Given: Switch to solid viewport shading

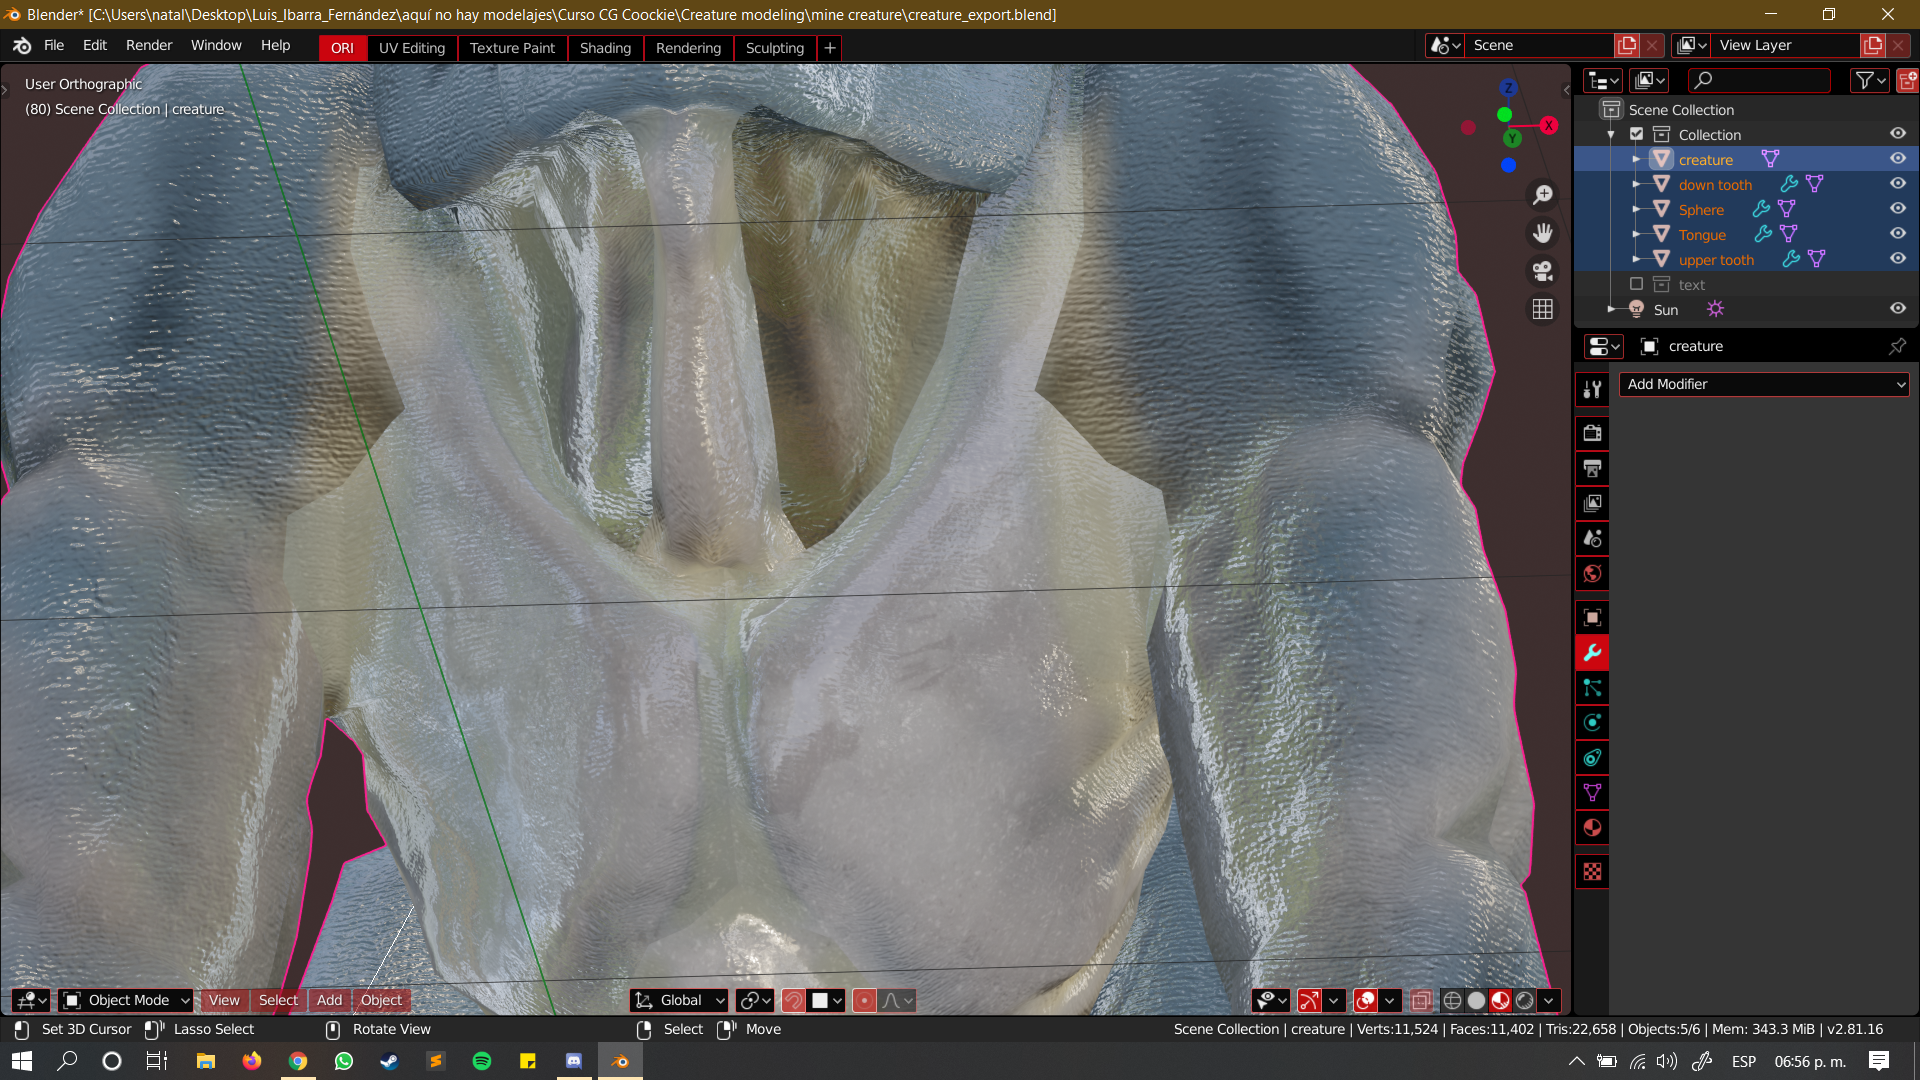Looking at the screenshot, I should click(1476, 1000).
